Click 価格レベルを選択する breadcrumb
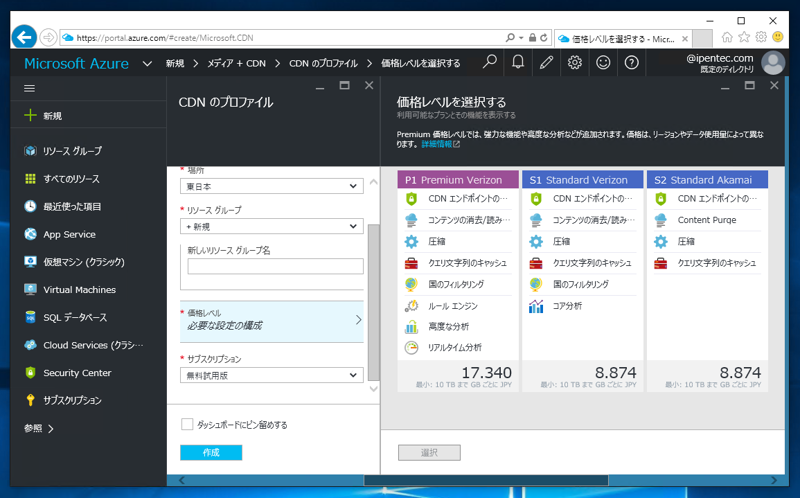800x498 pixels. pos(420,63)
